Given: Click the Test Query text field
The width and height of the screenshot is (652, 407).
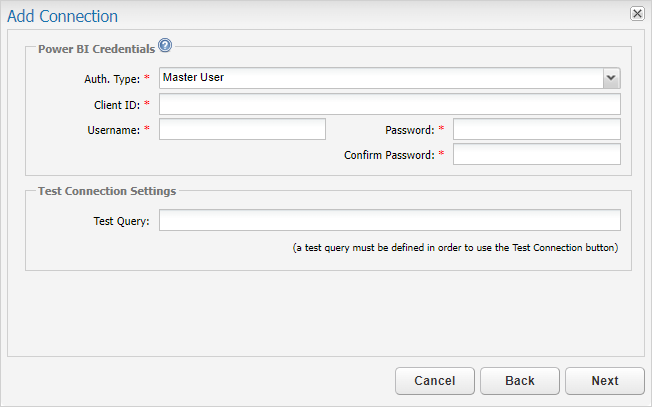Looking at the screenshot, I should tap(390, 220).
